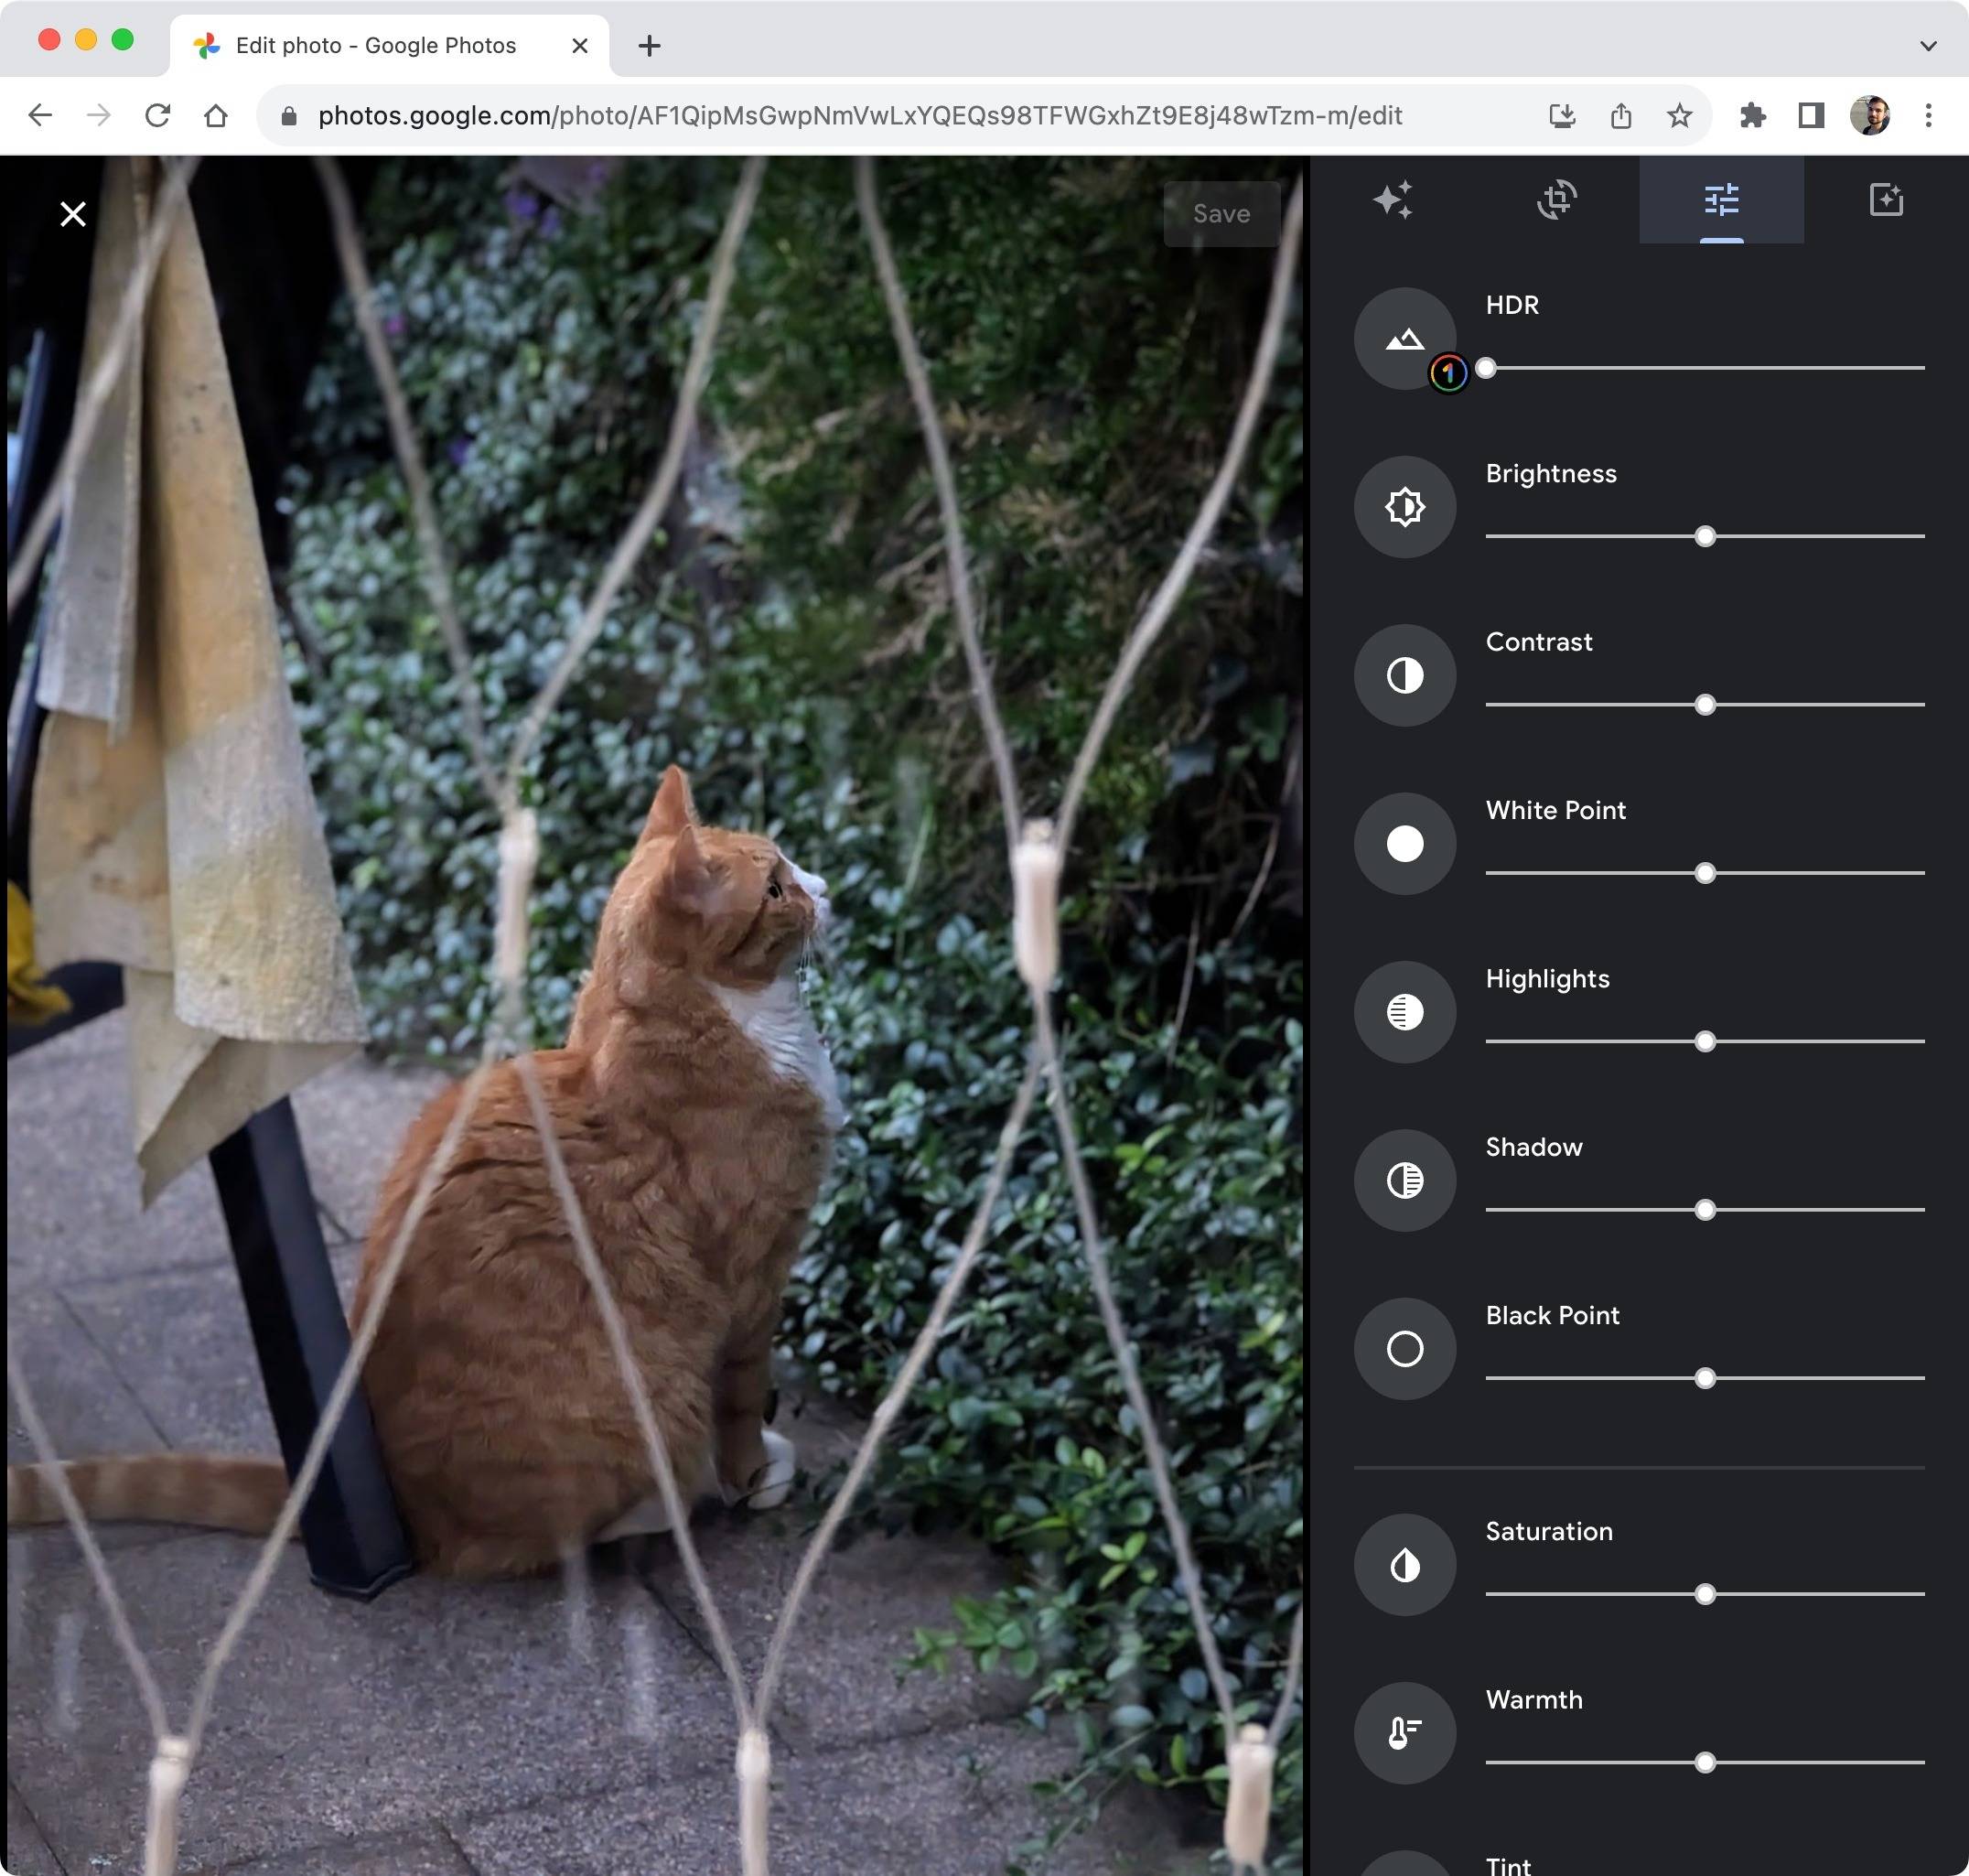This screenshot has height=1876, width=1969.
Task: Open the Filters tab icon
Action: (x=1886, y=199)
